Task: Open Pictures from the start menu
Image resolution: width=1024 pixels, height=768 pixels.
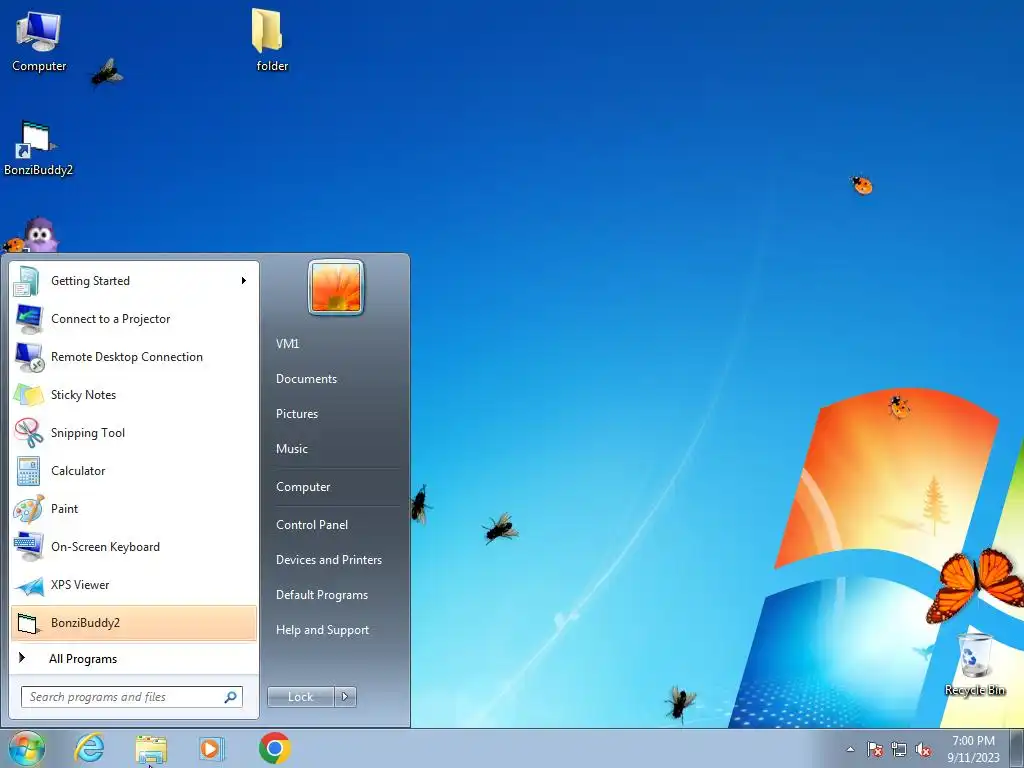Action: (297, 414)
